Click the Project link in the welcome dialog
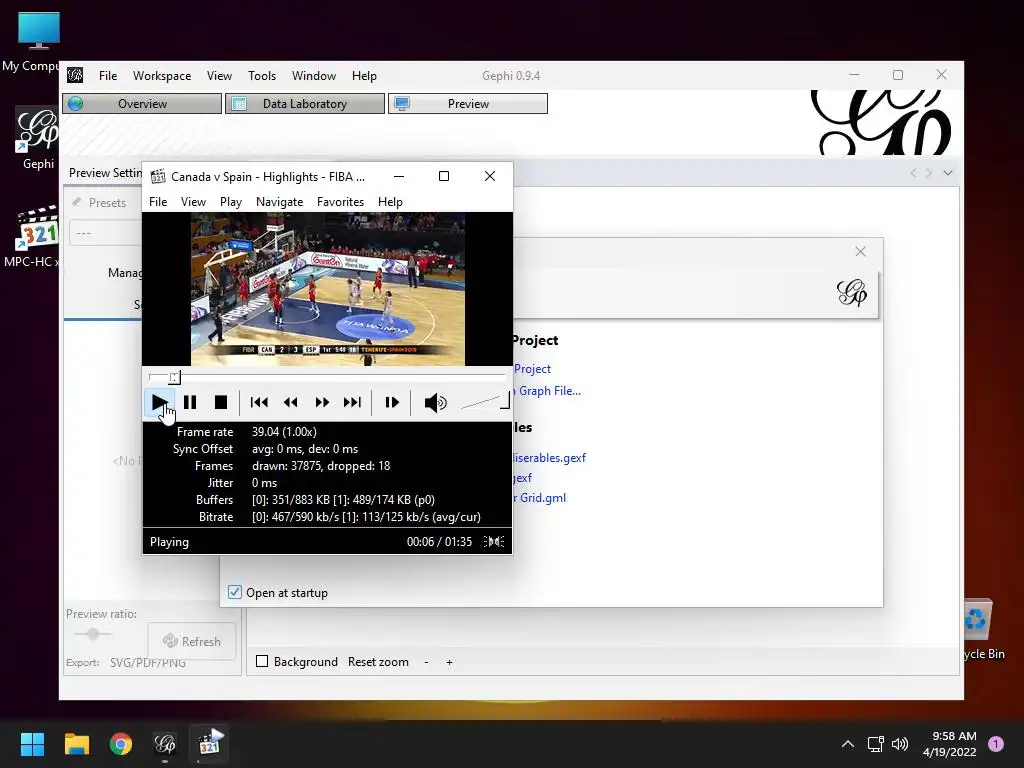Screen dimensions: 1024x768 532,369
